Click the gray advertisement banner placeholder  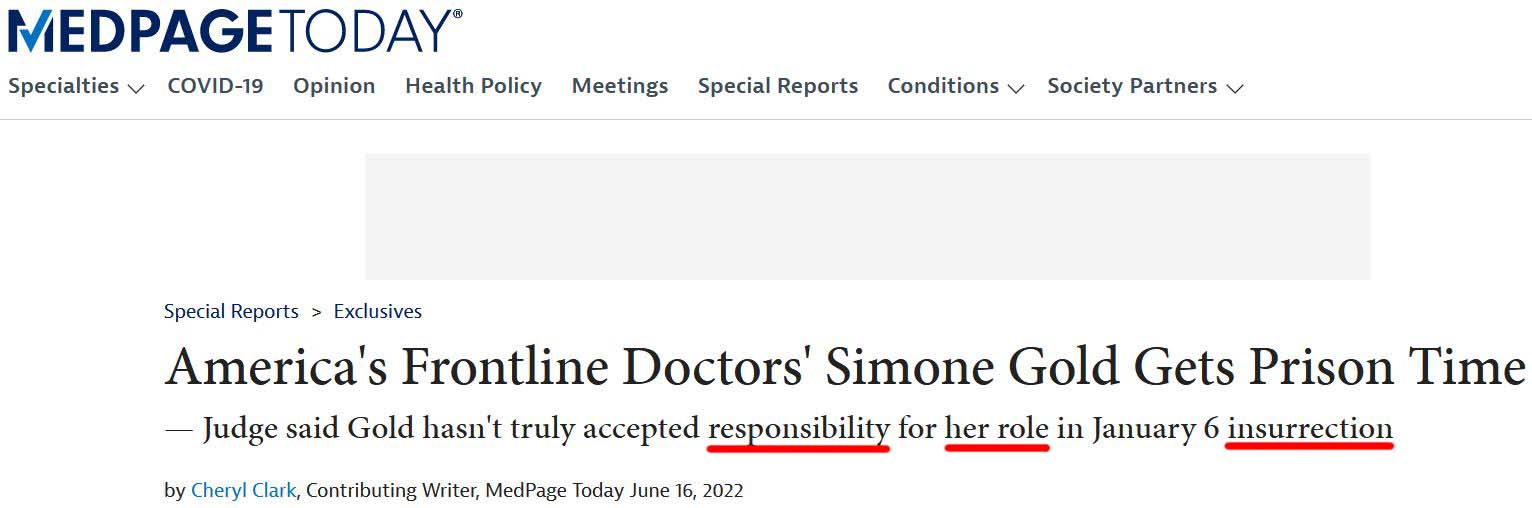pos(867,216)
